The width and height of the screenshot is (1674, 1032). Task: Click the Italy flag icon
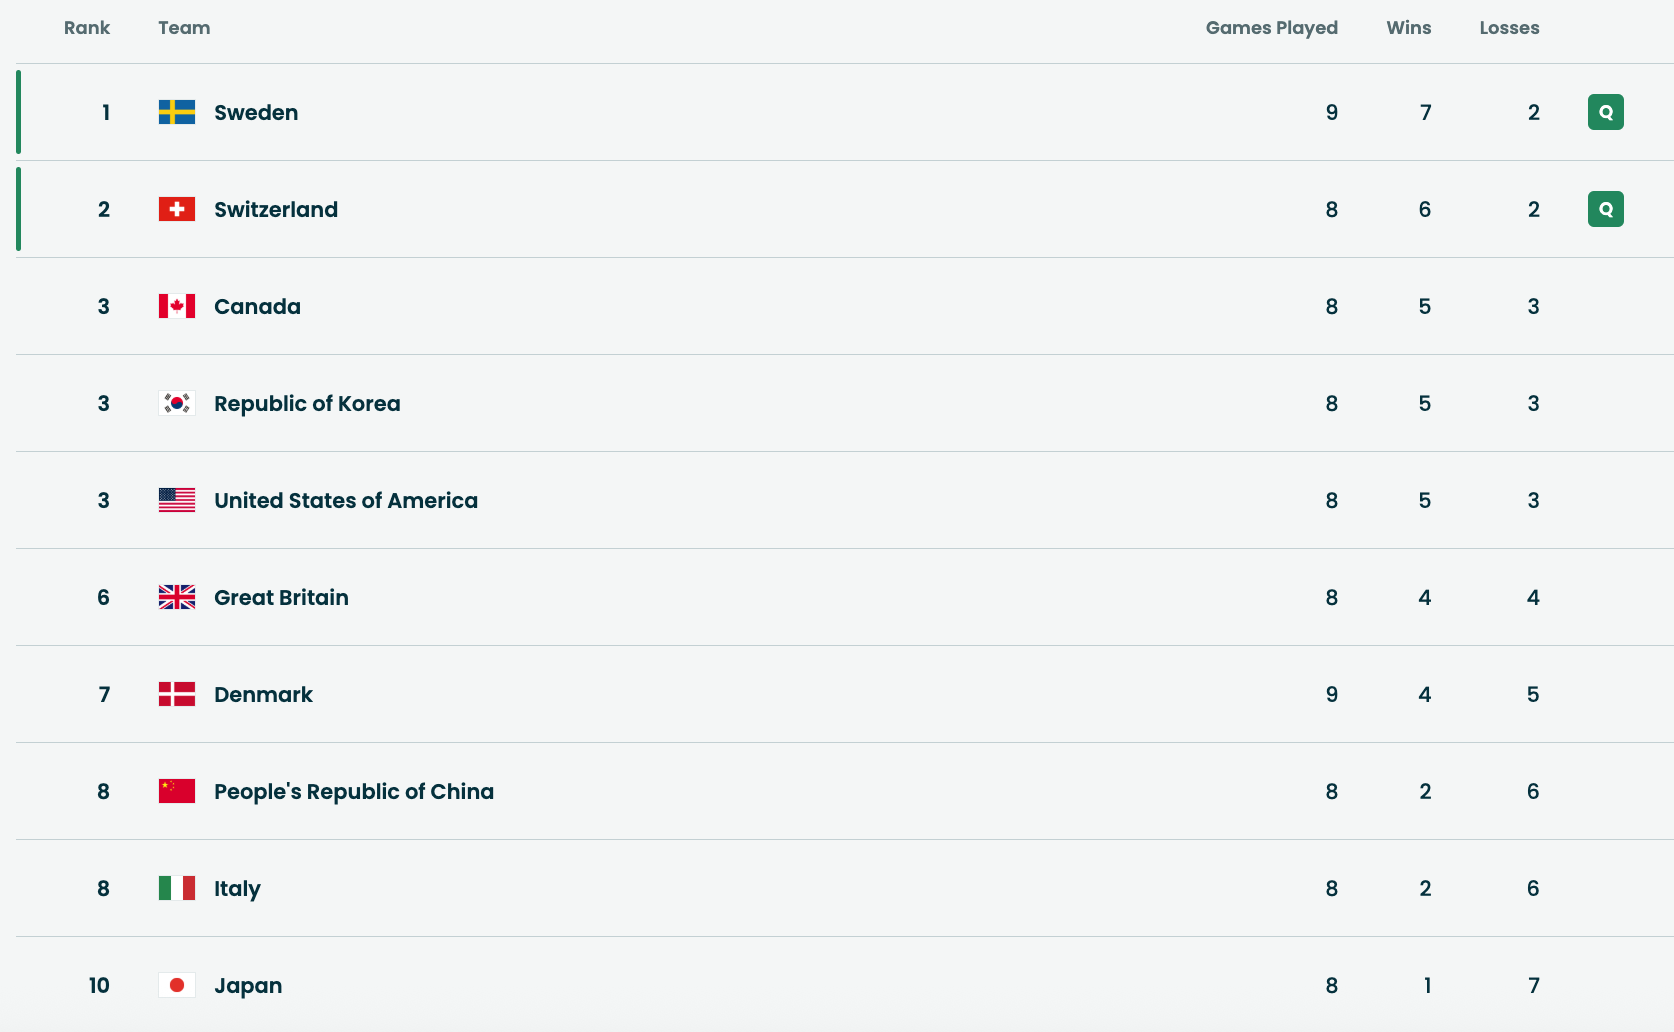177,888
